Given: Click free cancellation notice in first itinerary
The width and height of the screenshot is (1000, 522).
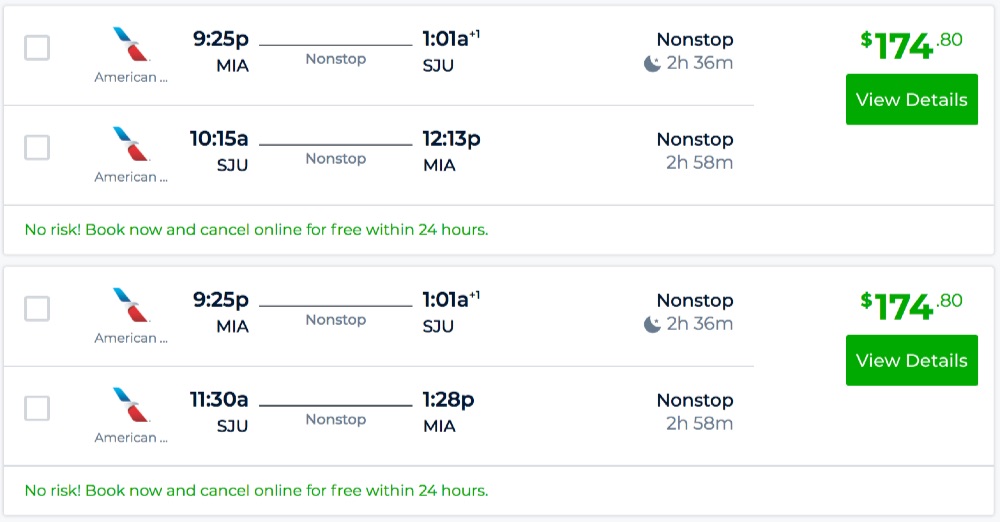Looking at the screenshot, I should click(256, 230).
